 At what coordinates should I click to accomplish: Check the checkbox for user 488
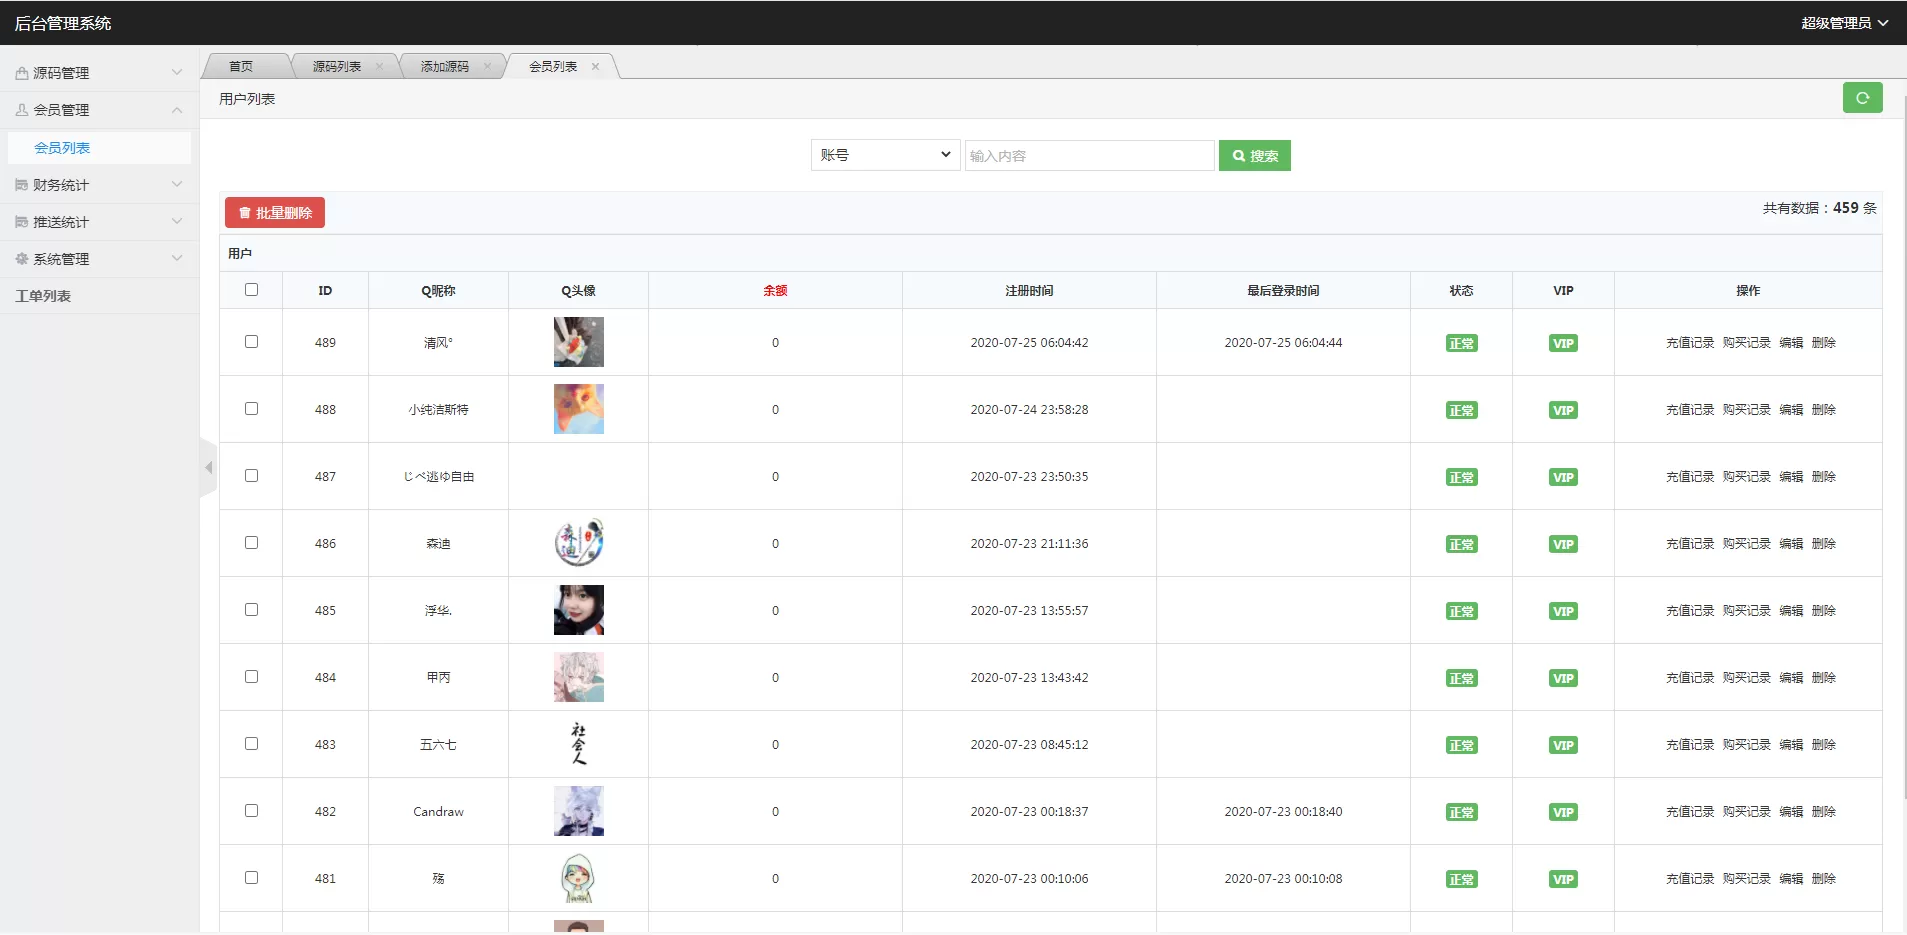251,409
